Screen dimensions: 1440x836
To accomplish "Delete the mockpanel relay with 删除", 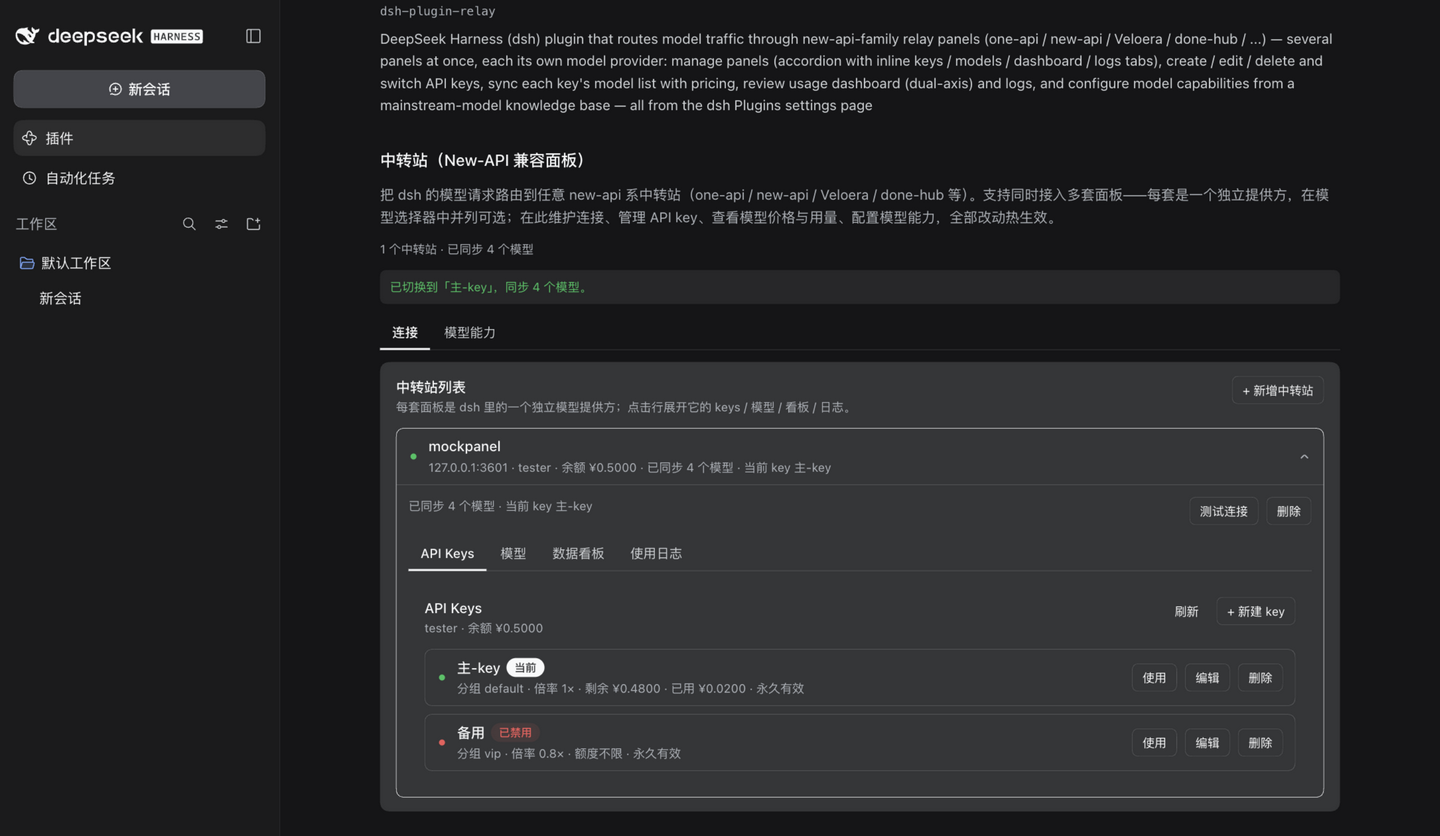I will (1289, 511).
